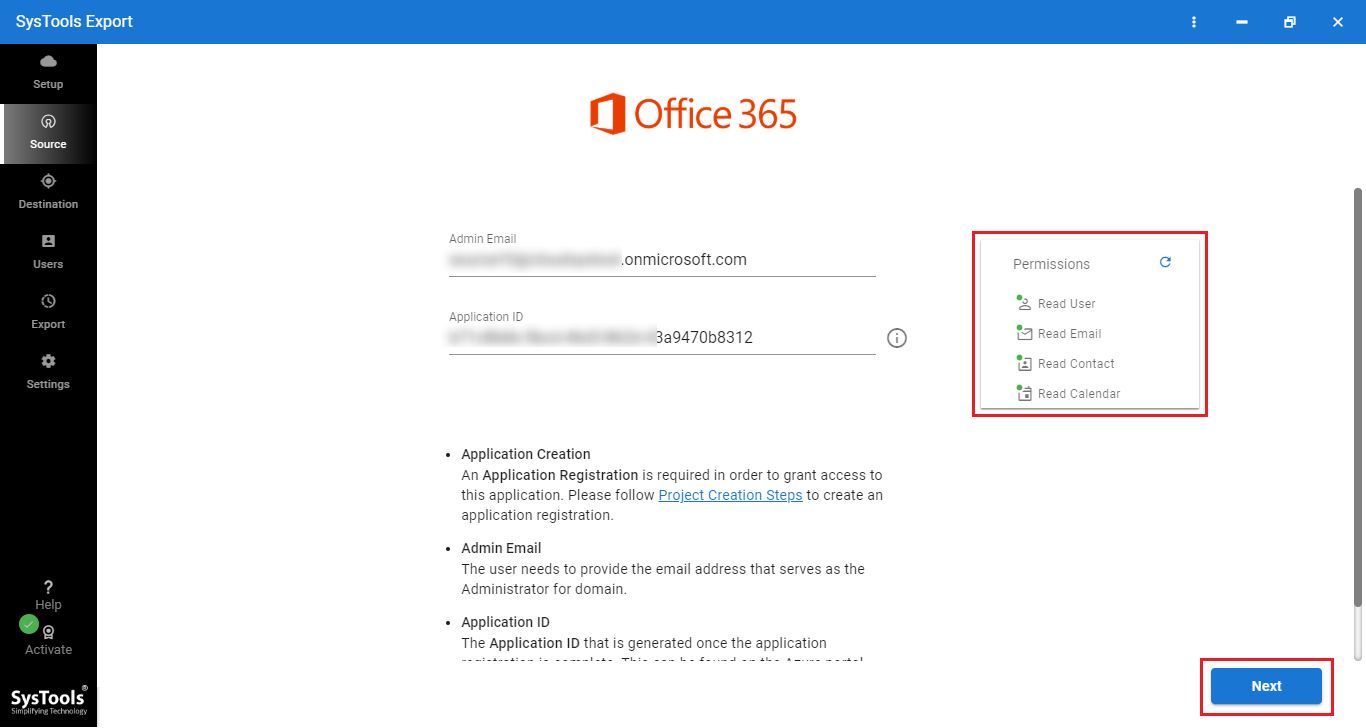Open the three-dot options menu
This screenshot has width=1366, height=728.
pos(1194,22)
